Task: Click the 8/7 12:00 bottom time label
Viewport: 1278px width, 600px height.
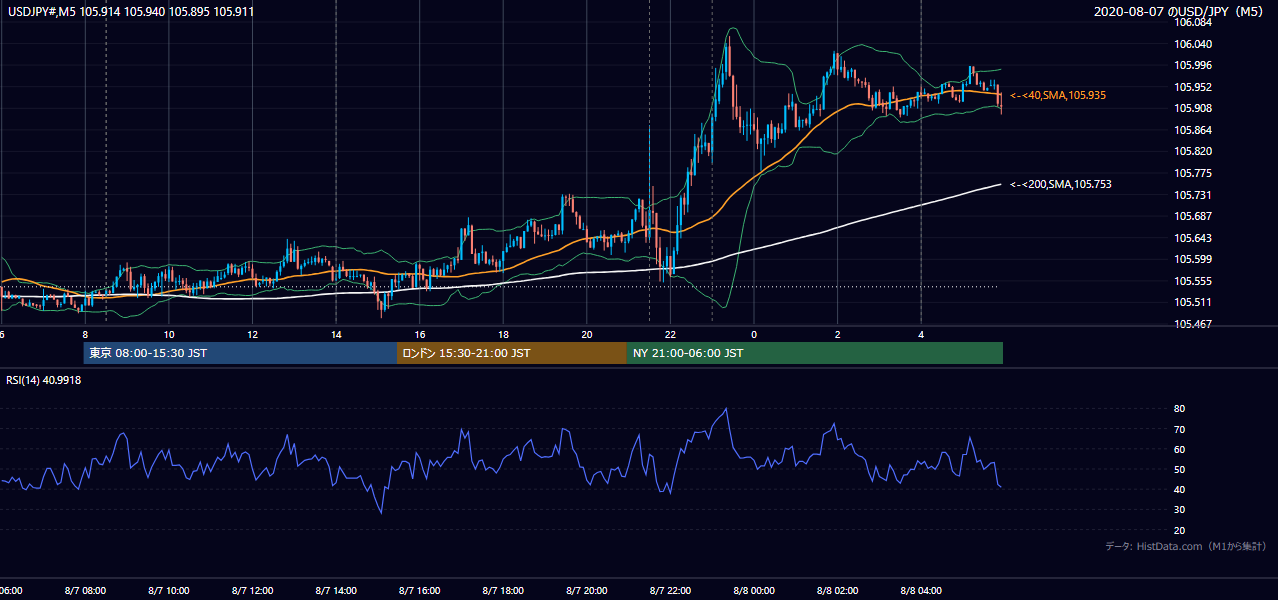Action: click(253, 590)
